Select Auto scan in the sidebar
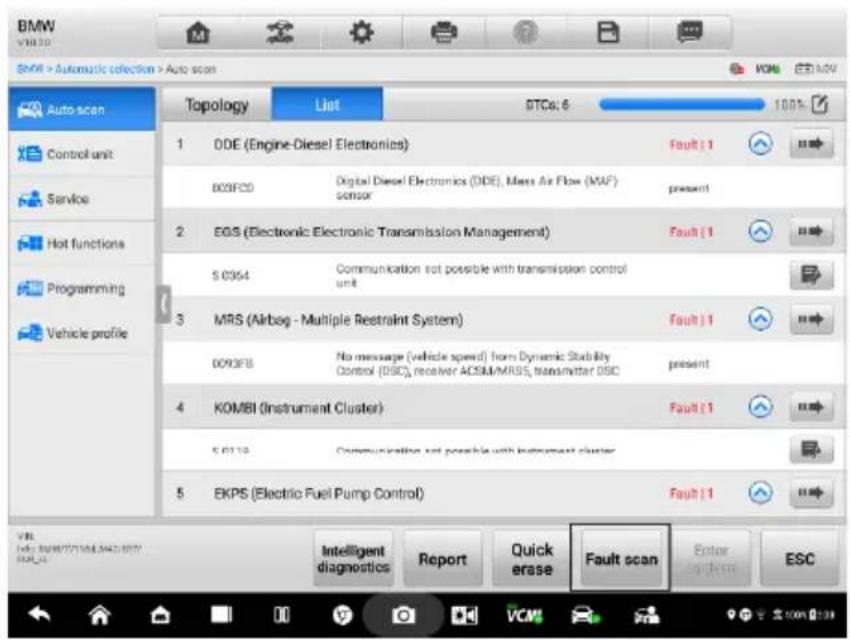The width and height of the screenshot is (850, 640). tap(82, 109)
